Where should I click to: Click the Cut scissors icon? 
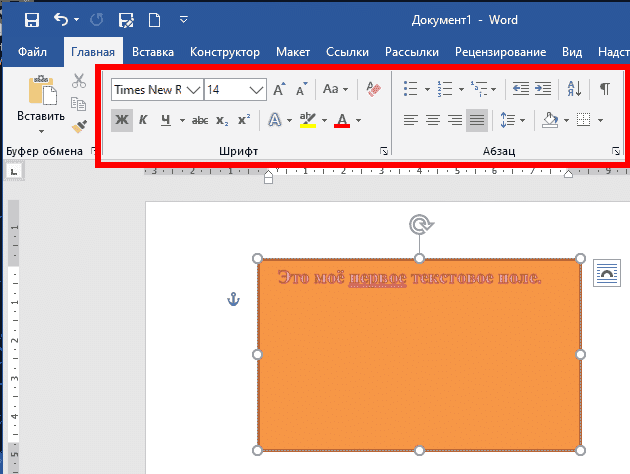79,81
